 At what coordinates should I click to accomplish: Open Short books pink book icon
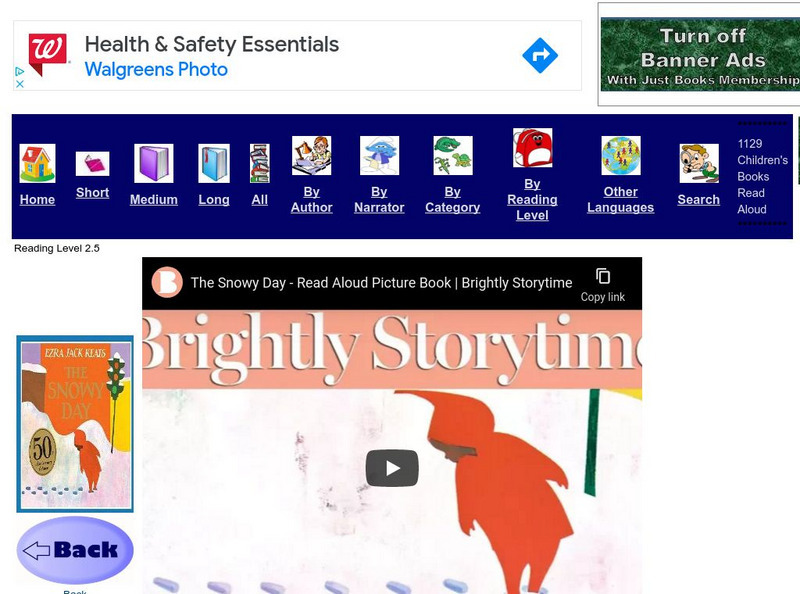(x=92, y=164)
